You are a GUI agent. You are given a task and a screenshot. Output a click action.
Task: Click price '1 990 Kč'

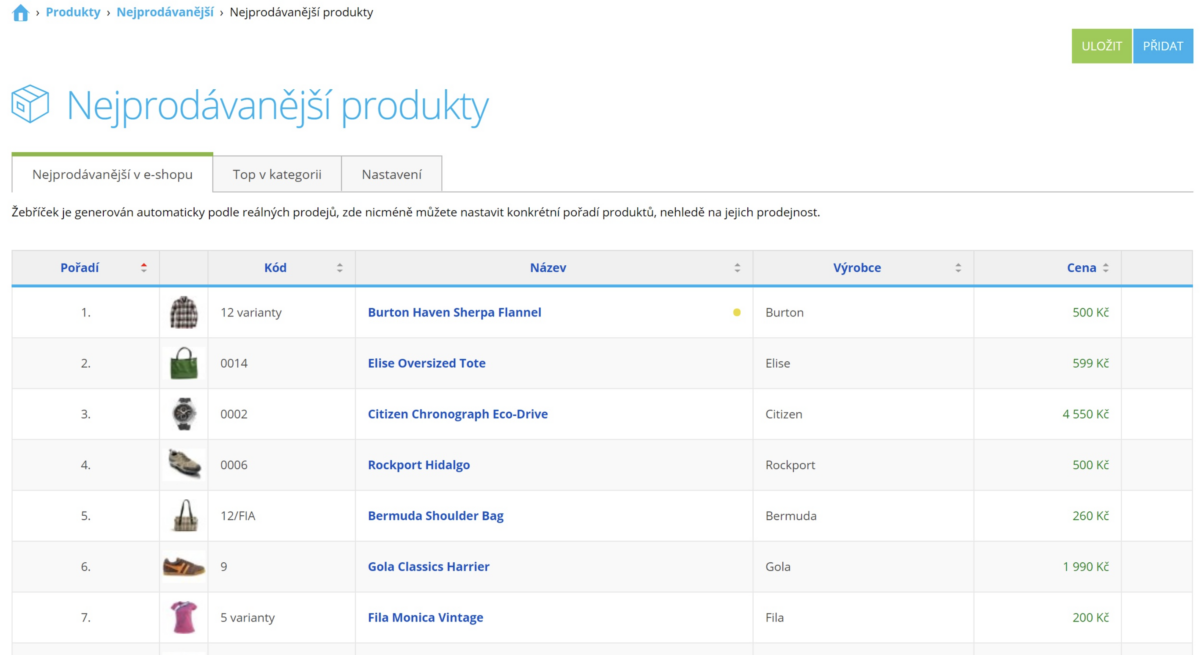tap(1085, 567)
